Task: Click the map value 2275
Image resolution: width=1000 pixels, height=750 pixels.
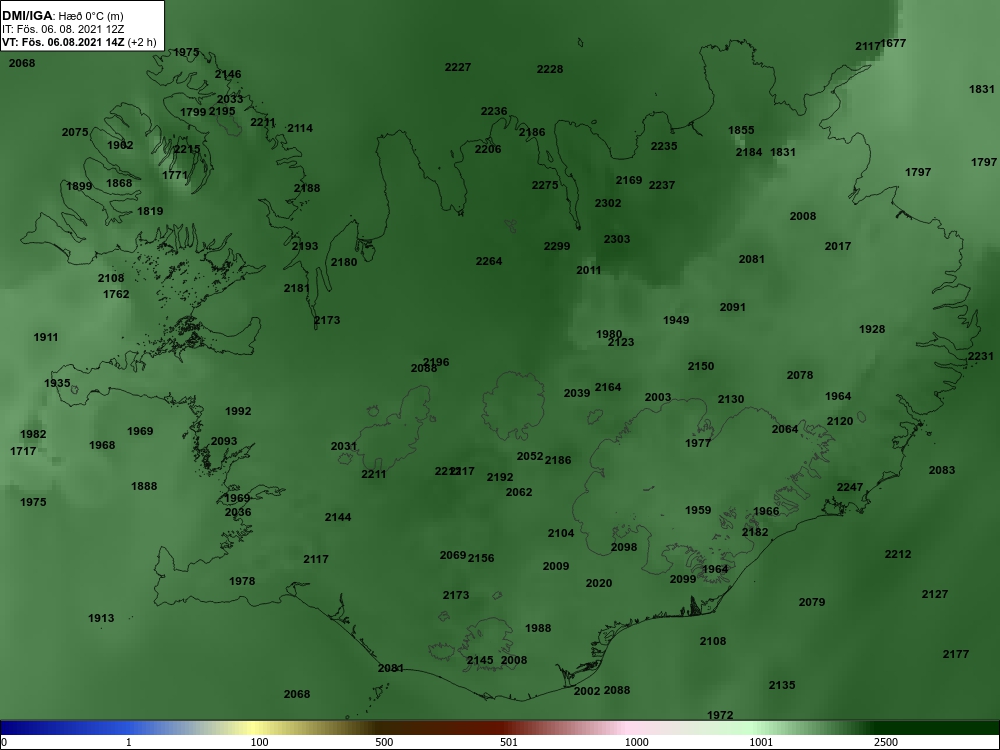Action: tap(545, 185)
